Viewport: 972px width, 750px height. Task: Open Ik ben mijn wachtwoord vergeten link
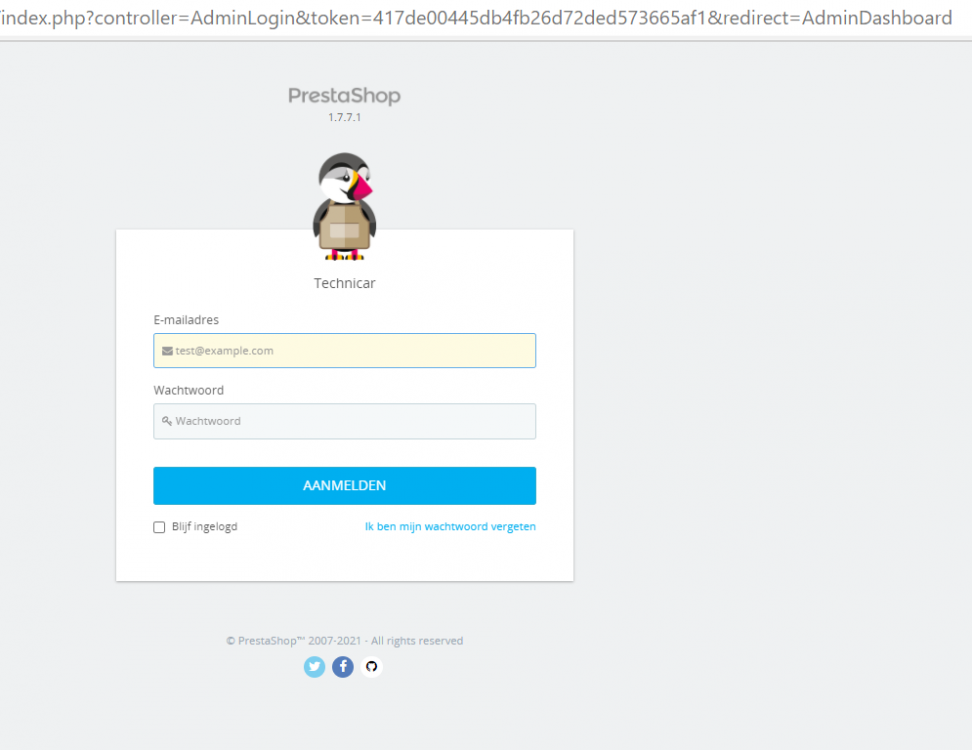450,526
